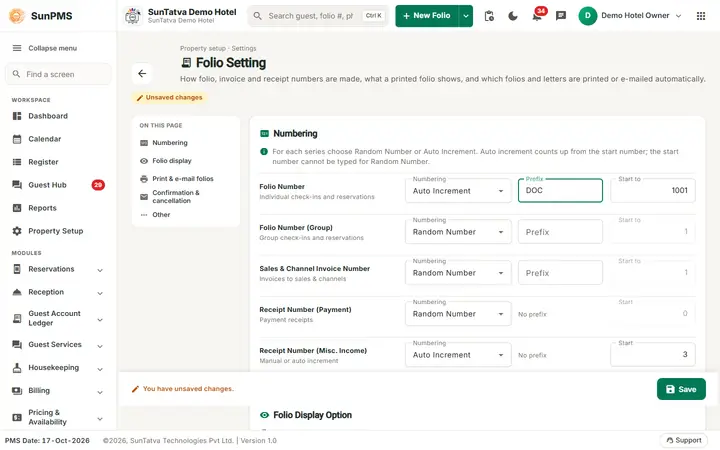
Task: Click the Reports sidebar icon
Action: click(x=17, y=208)
